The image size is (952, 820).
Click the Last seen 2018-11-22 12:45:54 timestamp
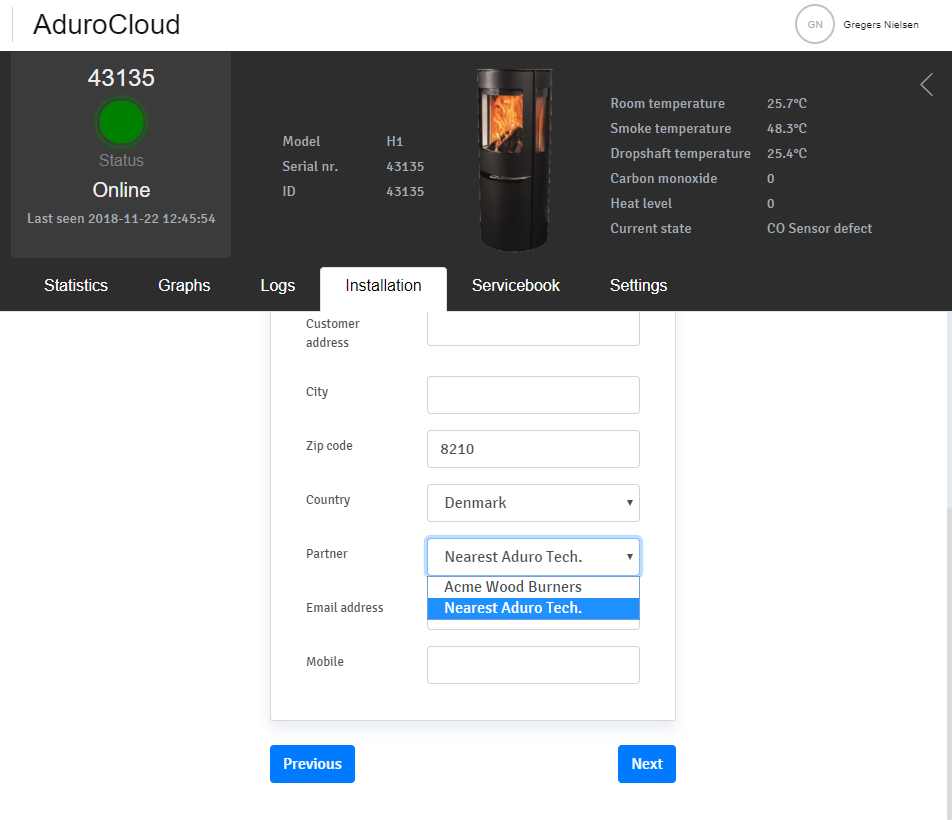click(121, 219)
